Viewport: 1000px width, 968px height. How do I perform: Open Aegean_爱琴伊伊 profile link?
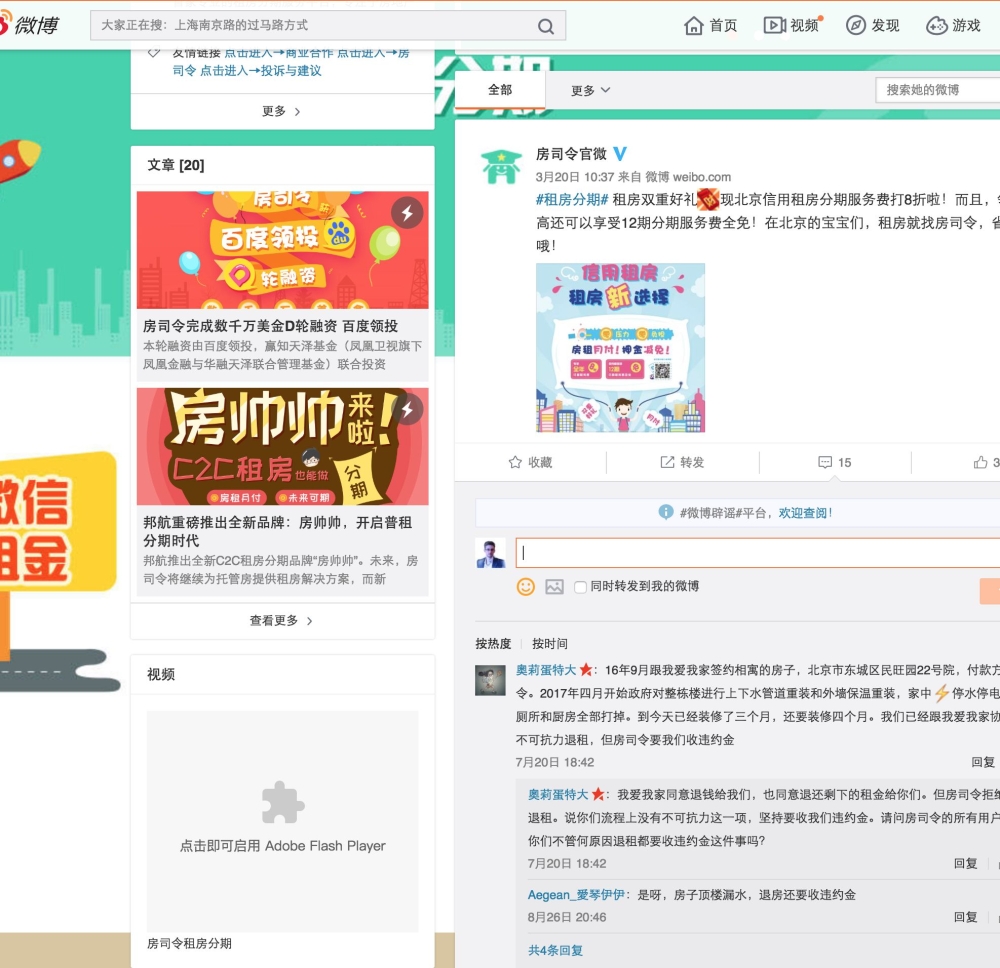coord(577,895)
